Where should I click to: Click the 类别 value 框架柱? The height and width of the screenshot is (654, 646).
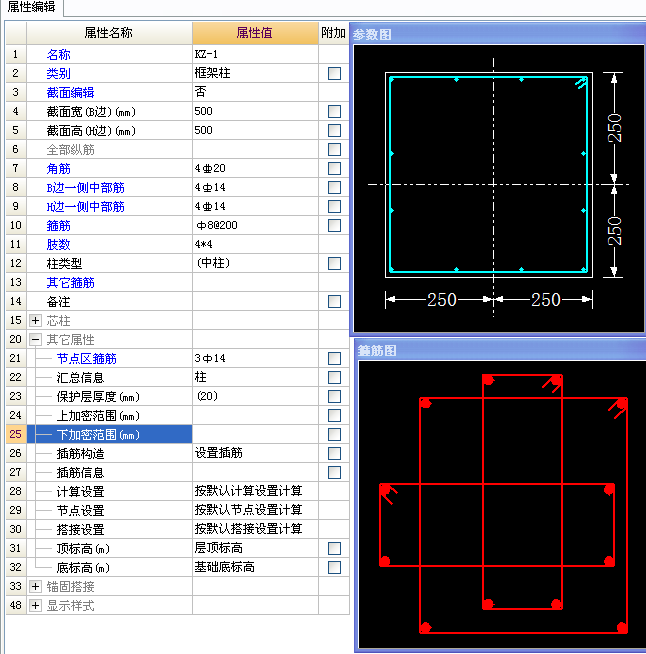(212, 73)
